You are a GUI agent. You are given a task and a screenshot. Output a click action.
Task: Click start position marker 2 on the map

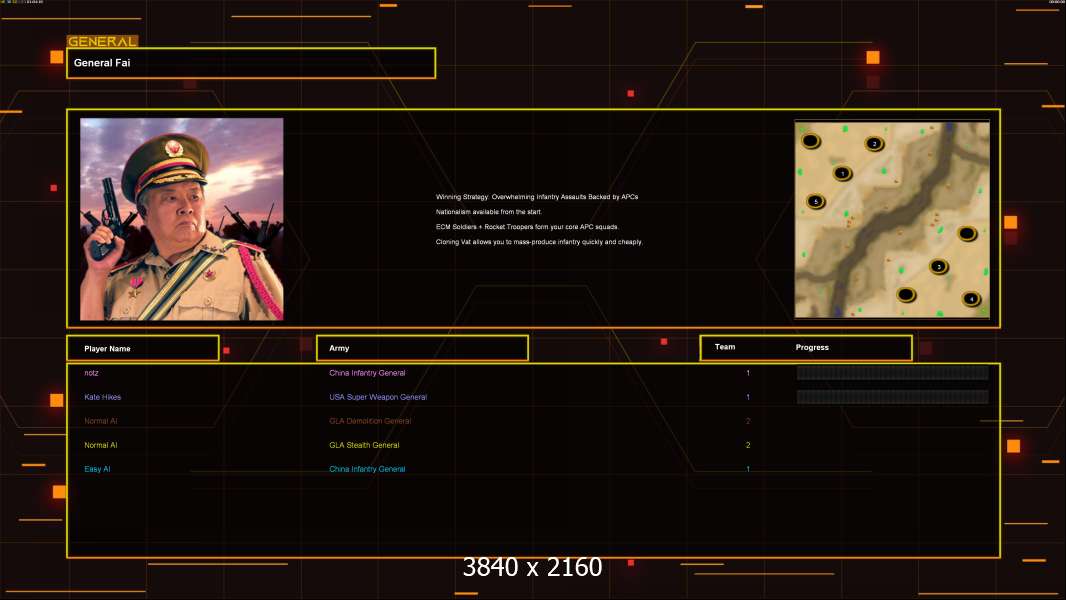(874, 143)
